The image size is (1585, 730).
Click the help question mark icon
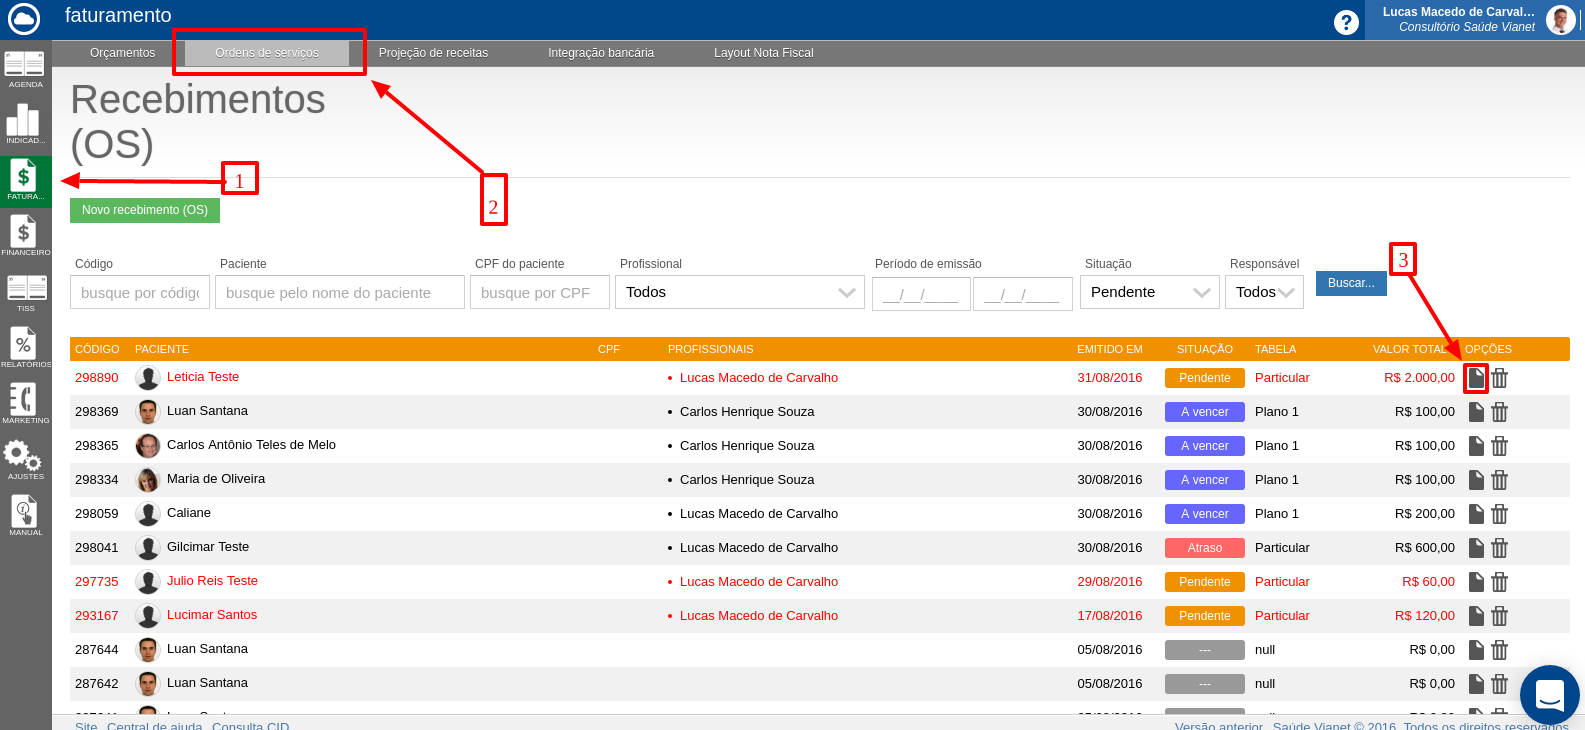pos(1347,22)
